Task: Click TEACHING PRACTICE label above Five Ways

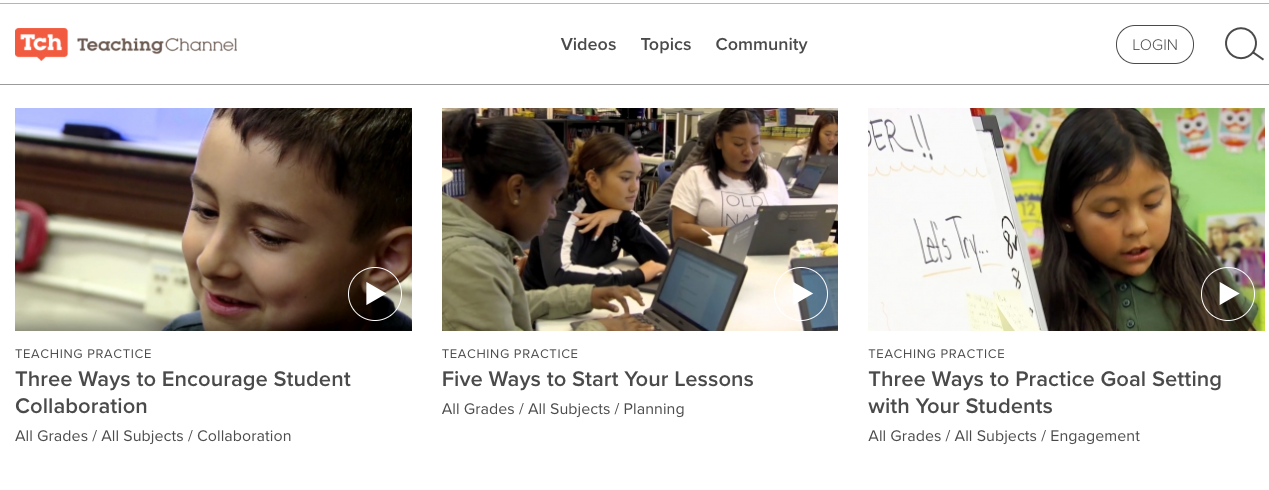Action: click(x=510, y=354)
